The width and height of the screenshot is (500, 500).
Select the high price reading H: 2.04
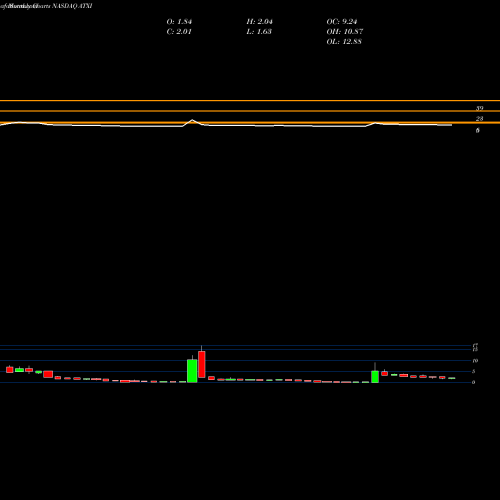259,22
